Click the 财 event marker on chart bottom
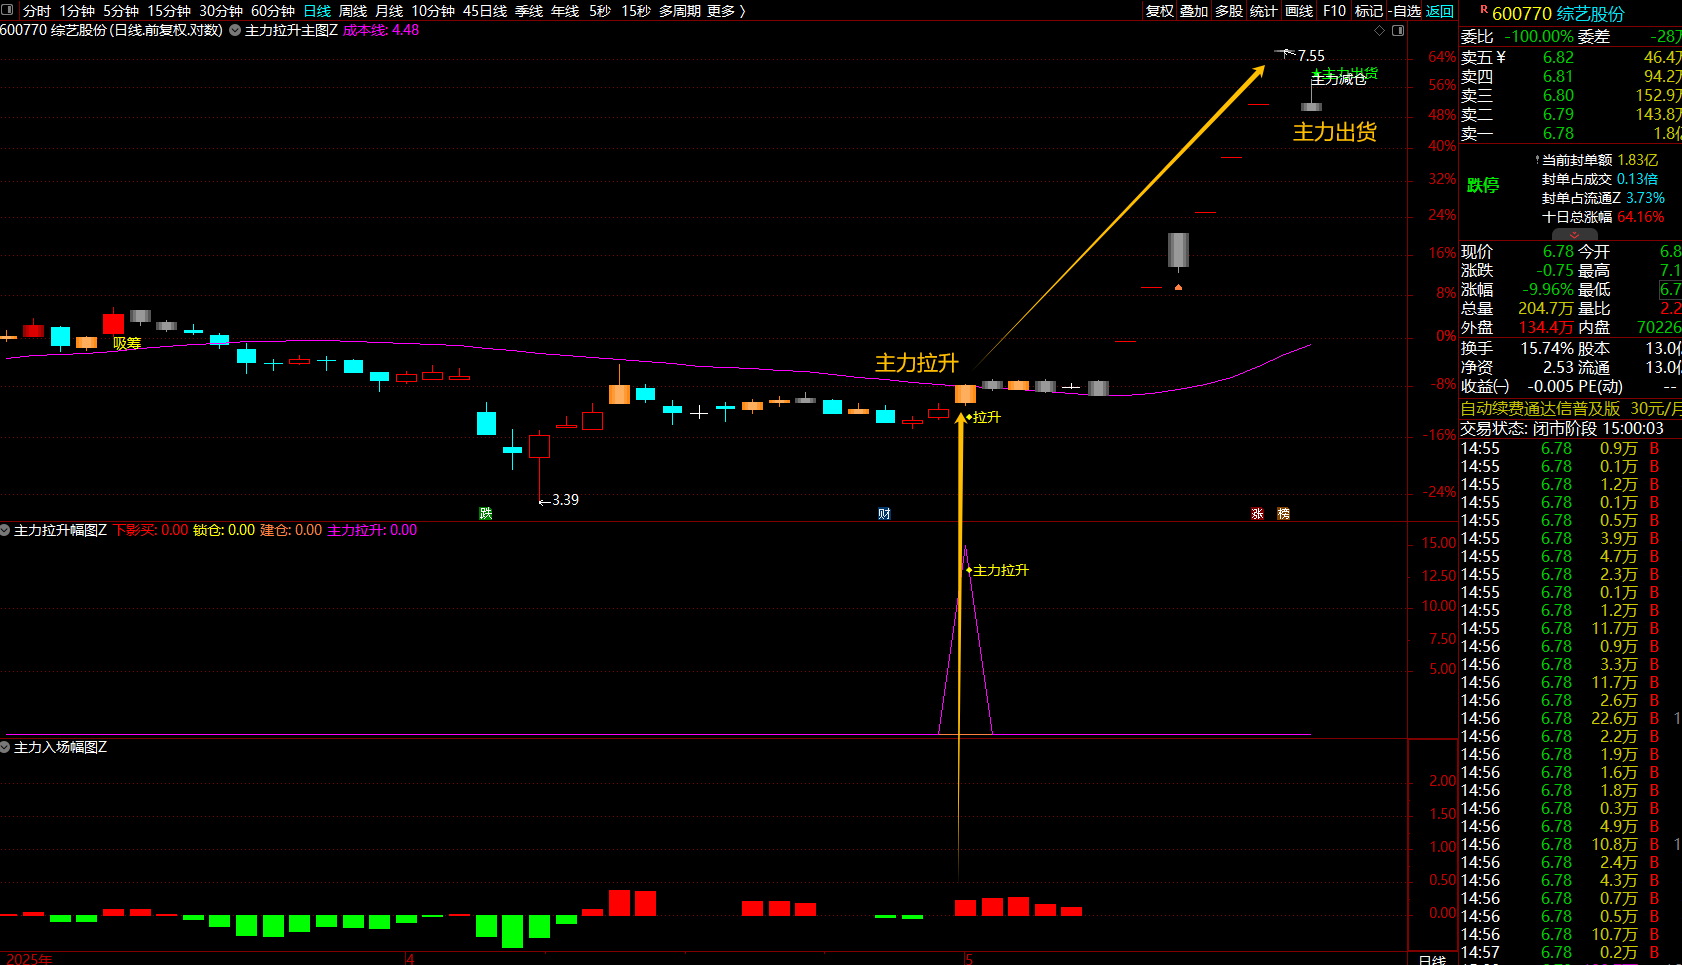This screenshot has width=1682, height=965. click(x=884, y=513)
